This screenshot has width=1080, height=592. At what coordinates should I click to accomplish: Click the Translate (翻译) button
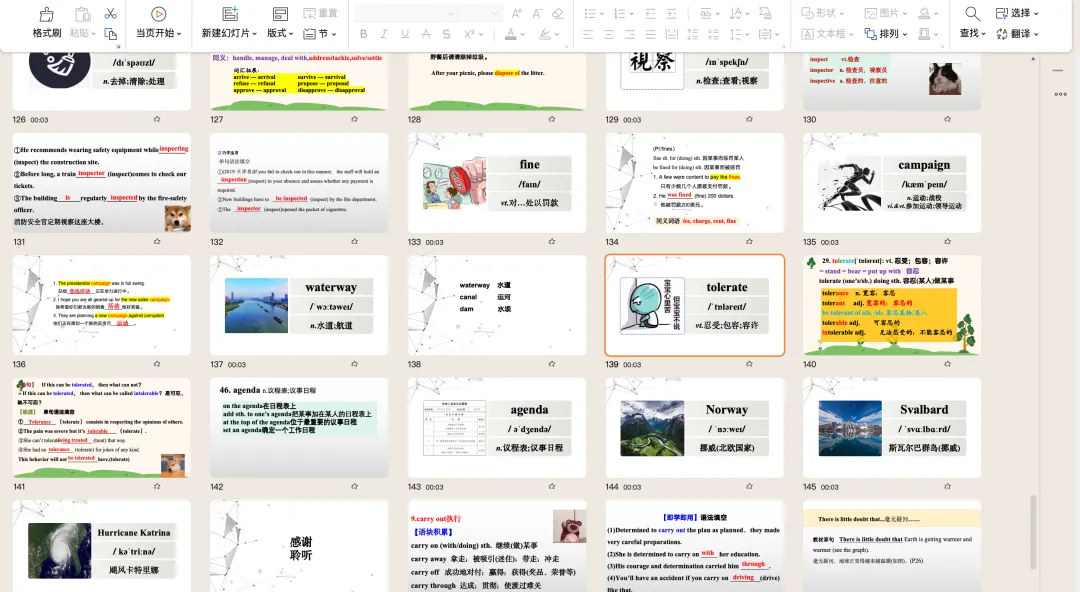1017,34
